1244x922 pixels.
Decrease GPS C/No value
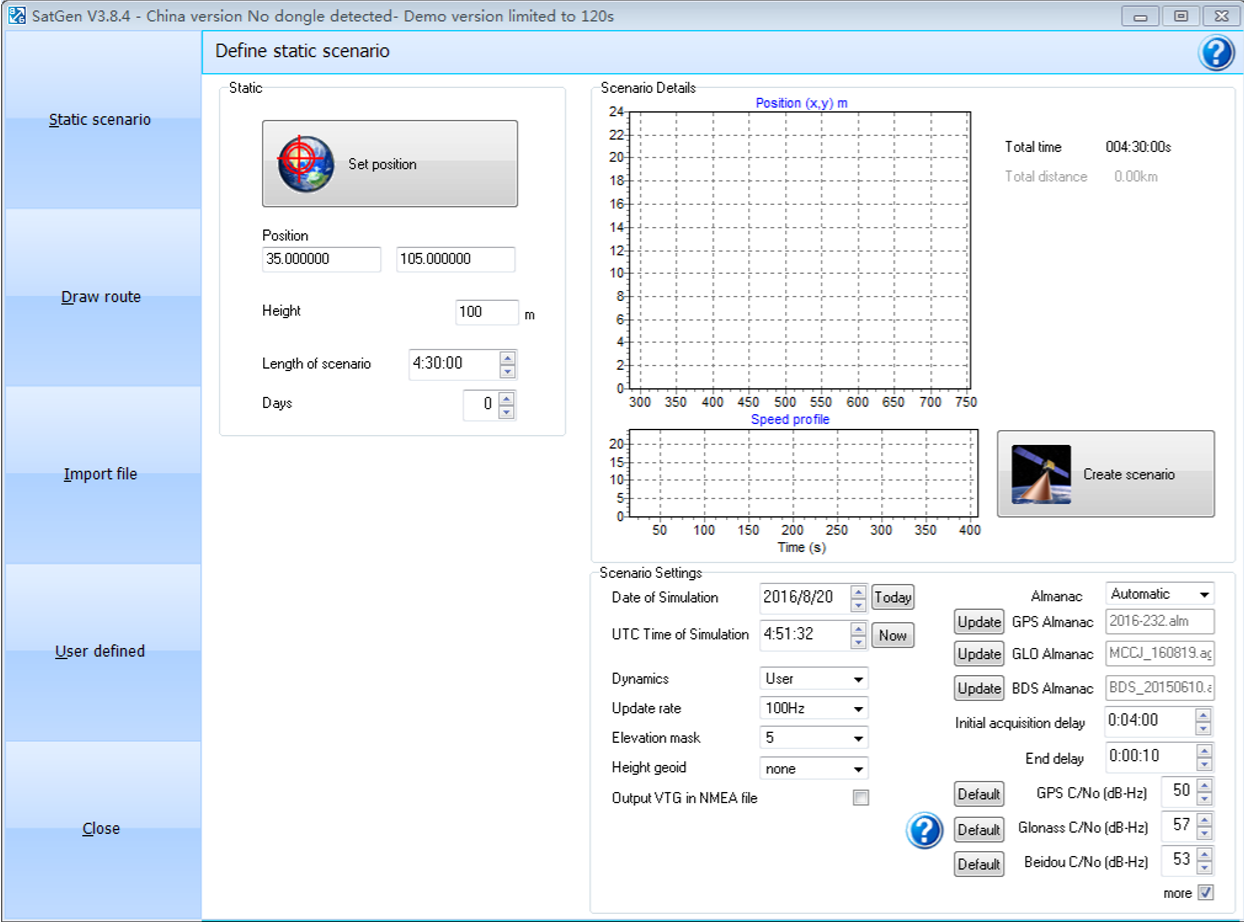(x=1204, y=799)
